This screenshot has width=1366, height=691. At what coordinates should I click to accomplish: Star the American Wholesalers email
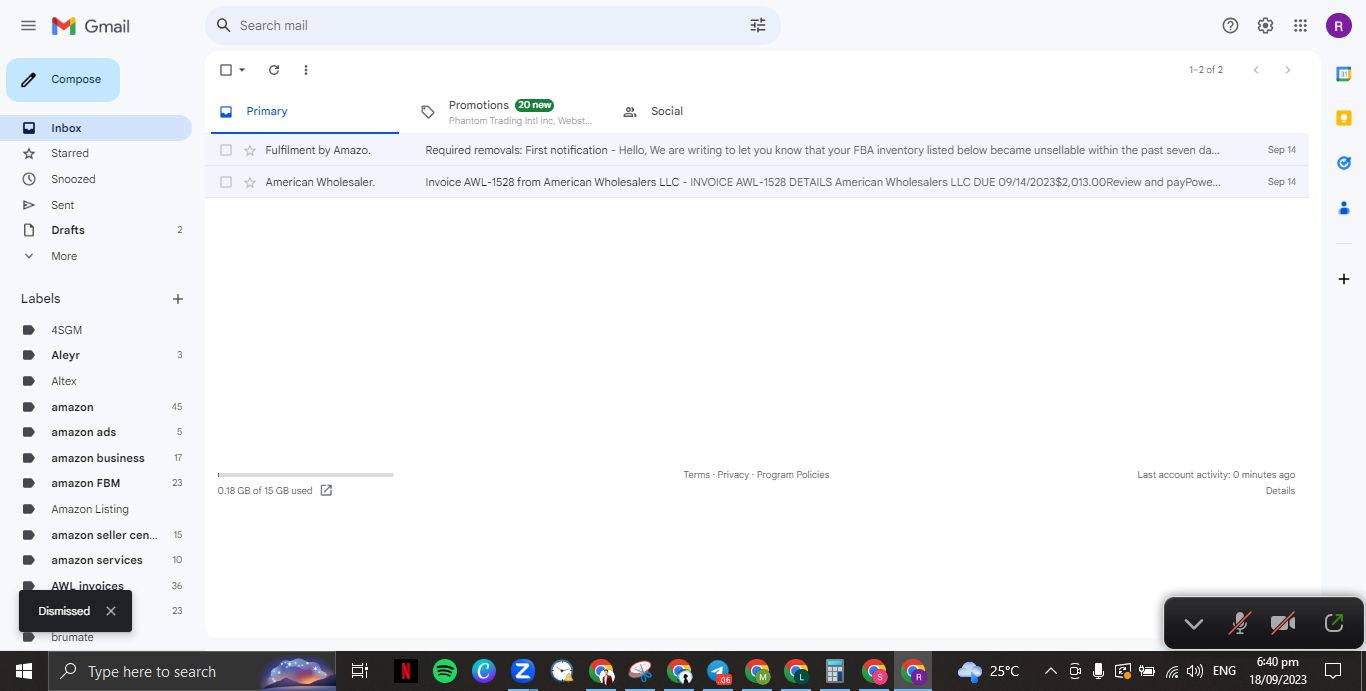[250, 182]
